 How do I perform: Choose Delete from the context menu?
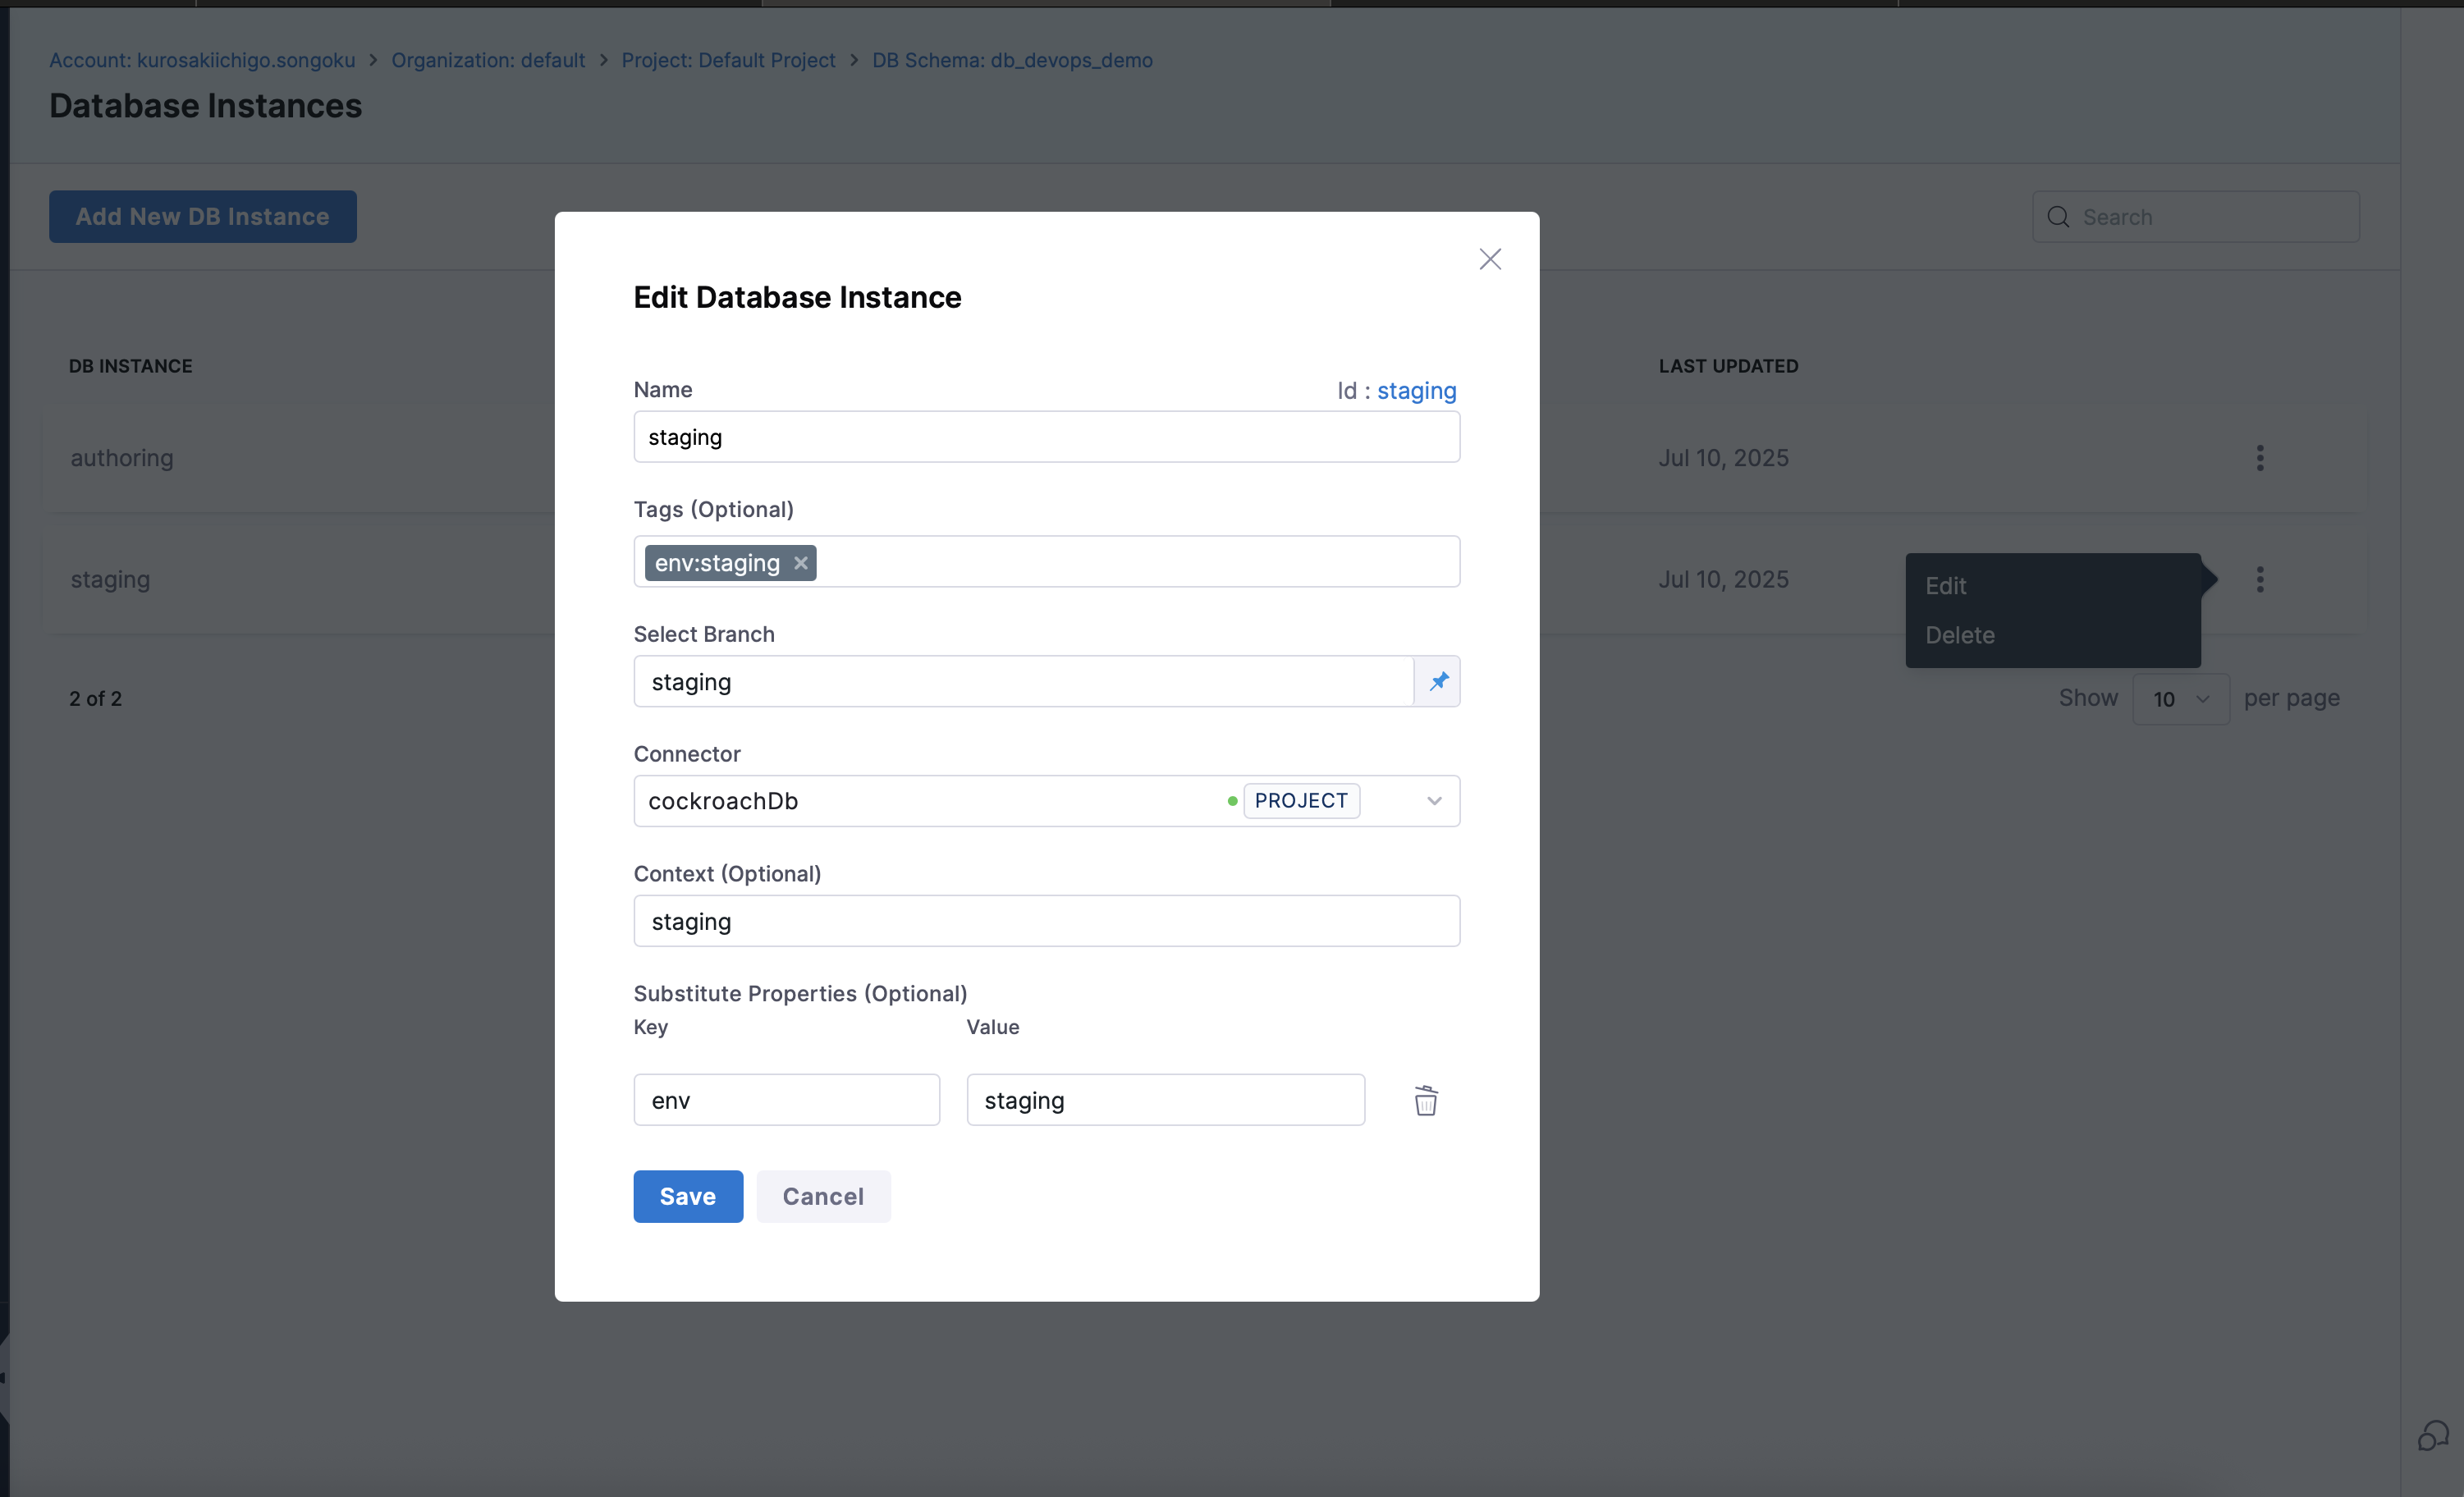click(1960, 634)
